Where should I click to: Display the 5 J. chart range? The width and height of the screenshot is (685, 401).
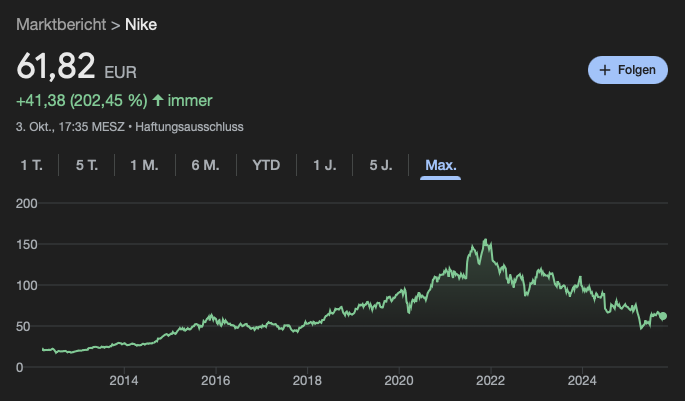[x=381, y=165]
